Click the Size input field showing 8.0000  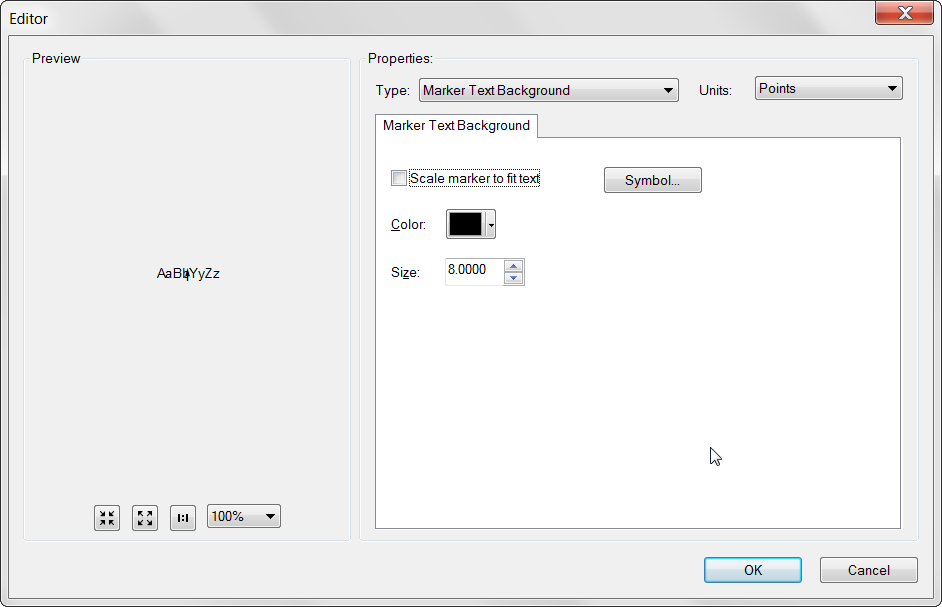tap(473, 271)
